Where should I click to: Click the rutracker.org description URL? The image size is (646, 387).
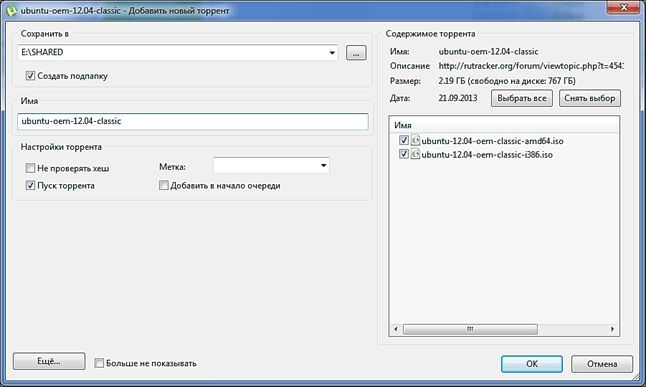531,66
